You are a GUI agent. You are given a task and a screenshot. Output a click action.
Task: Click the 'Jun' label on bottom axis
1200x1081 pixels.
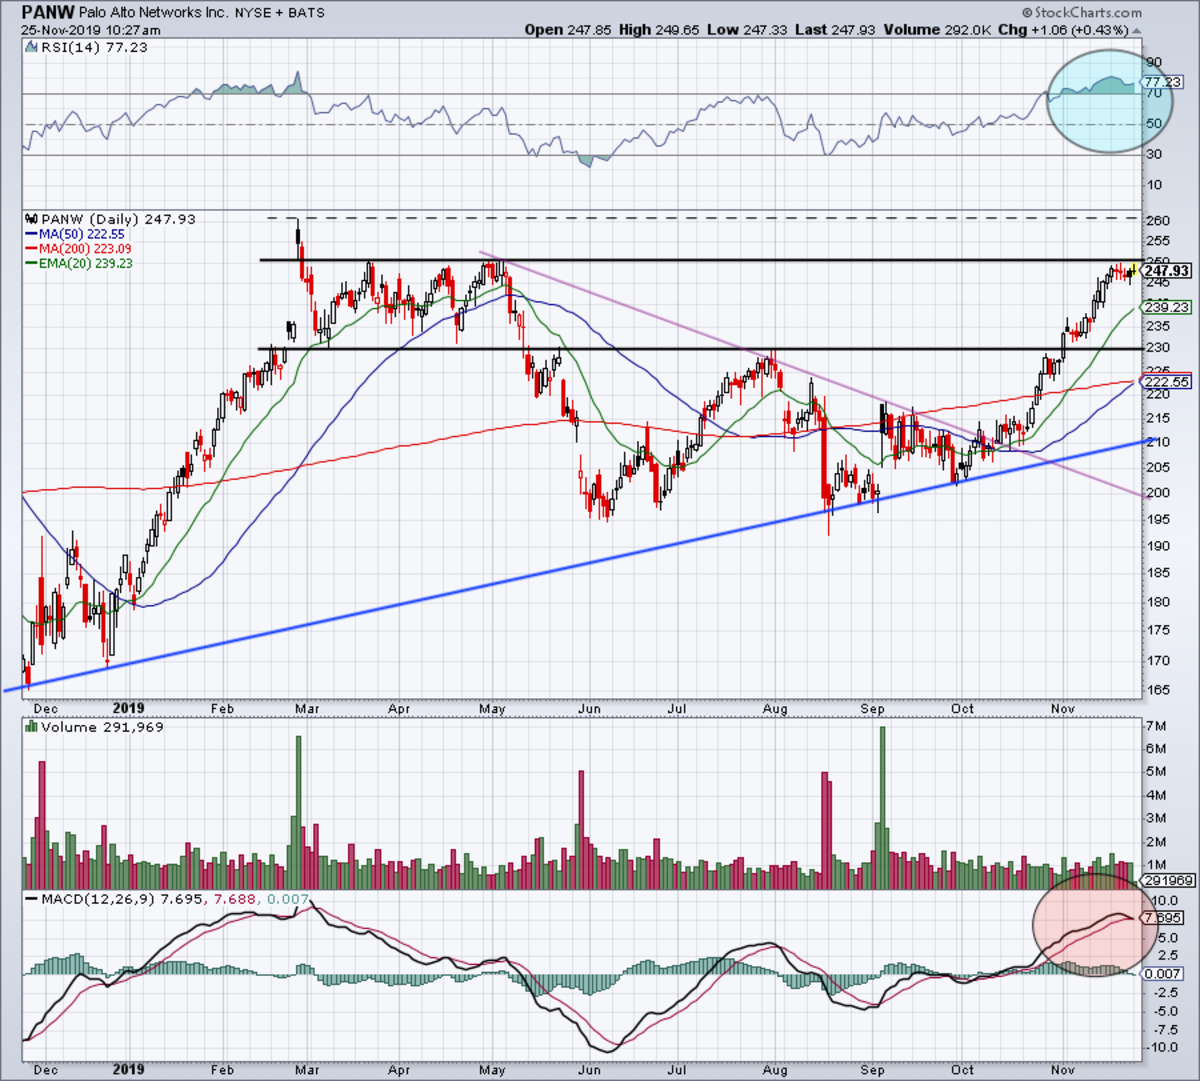(x=590, y=1069)
